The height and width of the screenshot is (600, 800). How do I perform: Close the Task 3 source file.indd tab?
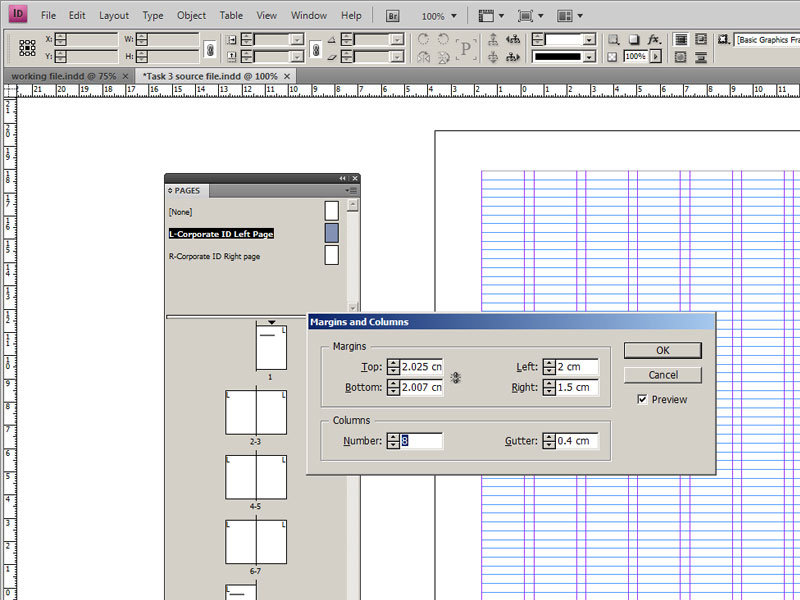click(x=287, y=76)
